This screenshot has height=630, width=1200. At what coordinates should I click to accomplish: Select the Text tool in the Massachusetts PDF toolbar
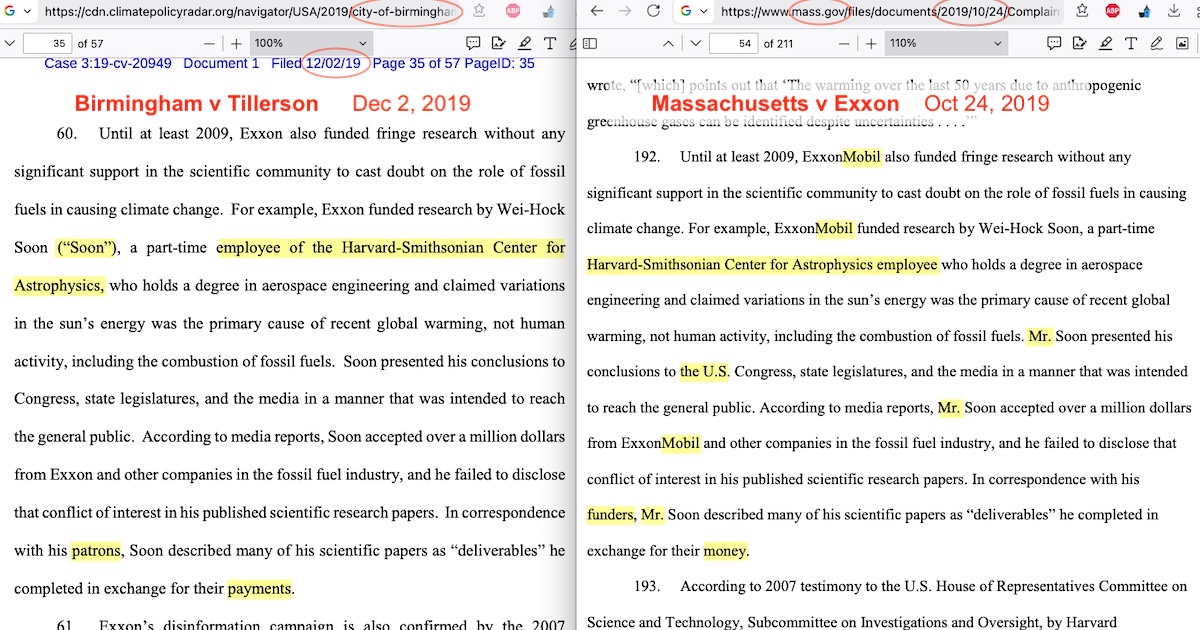click(1130, 44)
